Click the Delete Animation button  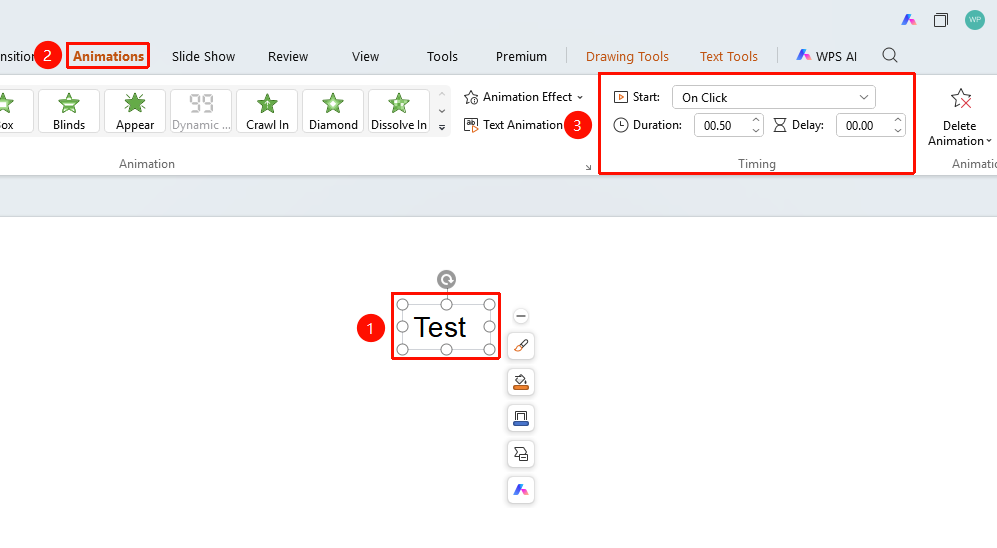point(959,118)
